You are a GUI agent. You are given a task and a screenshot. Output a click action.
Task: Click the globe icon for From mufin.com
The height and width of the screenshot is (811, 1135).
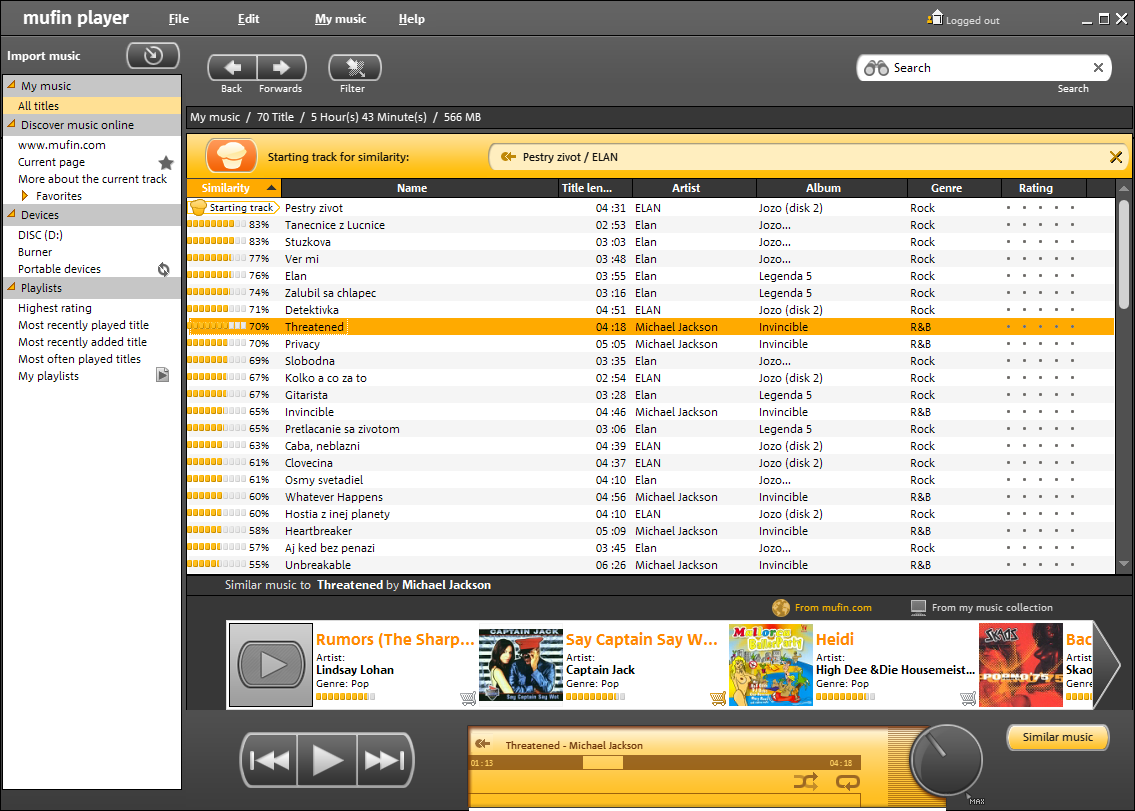click(x=781, y=608)
